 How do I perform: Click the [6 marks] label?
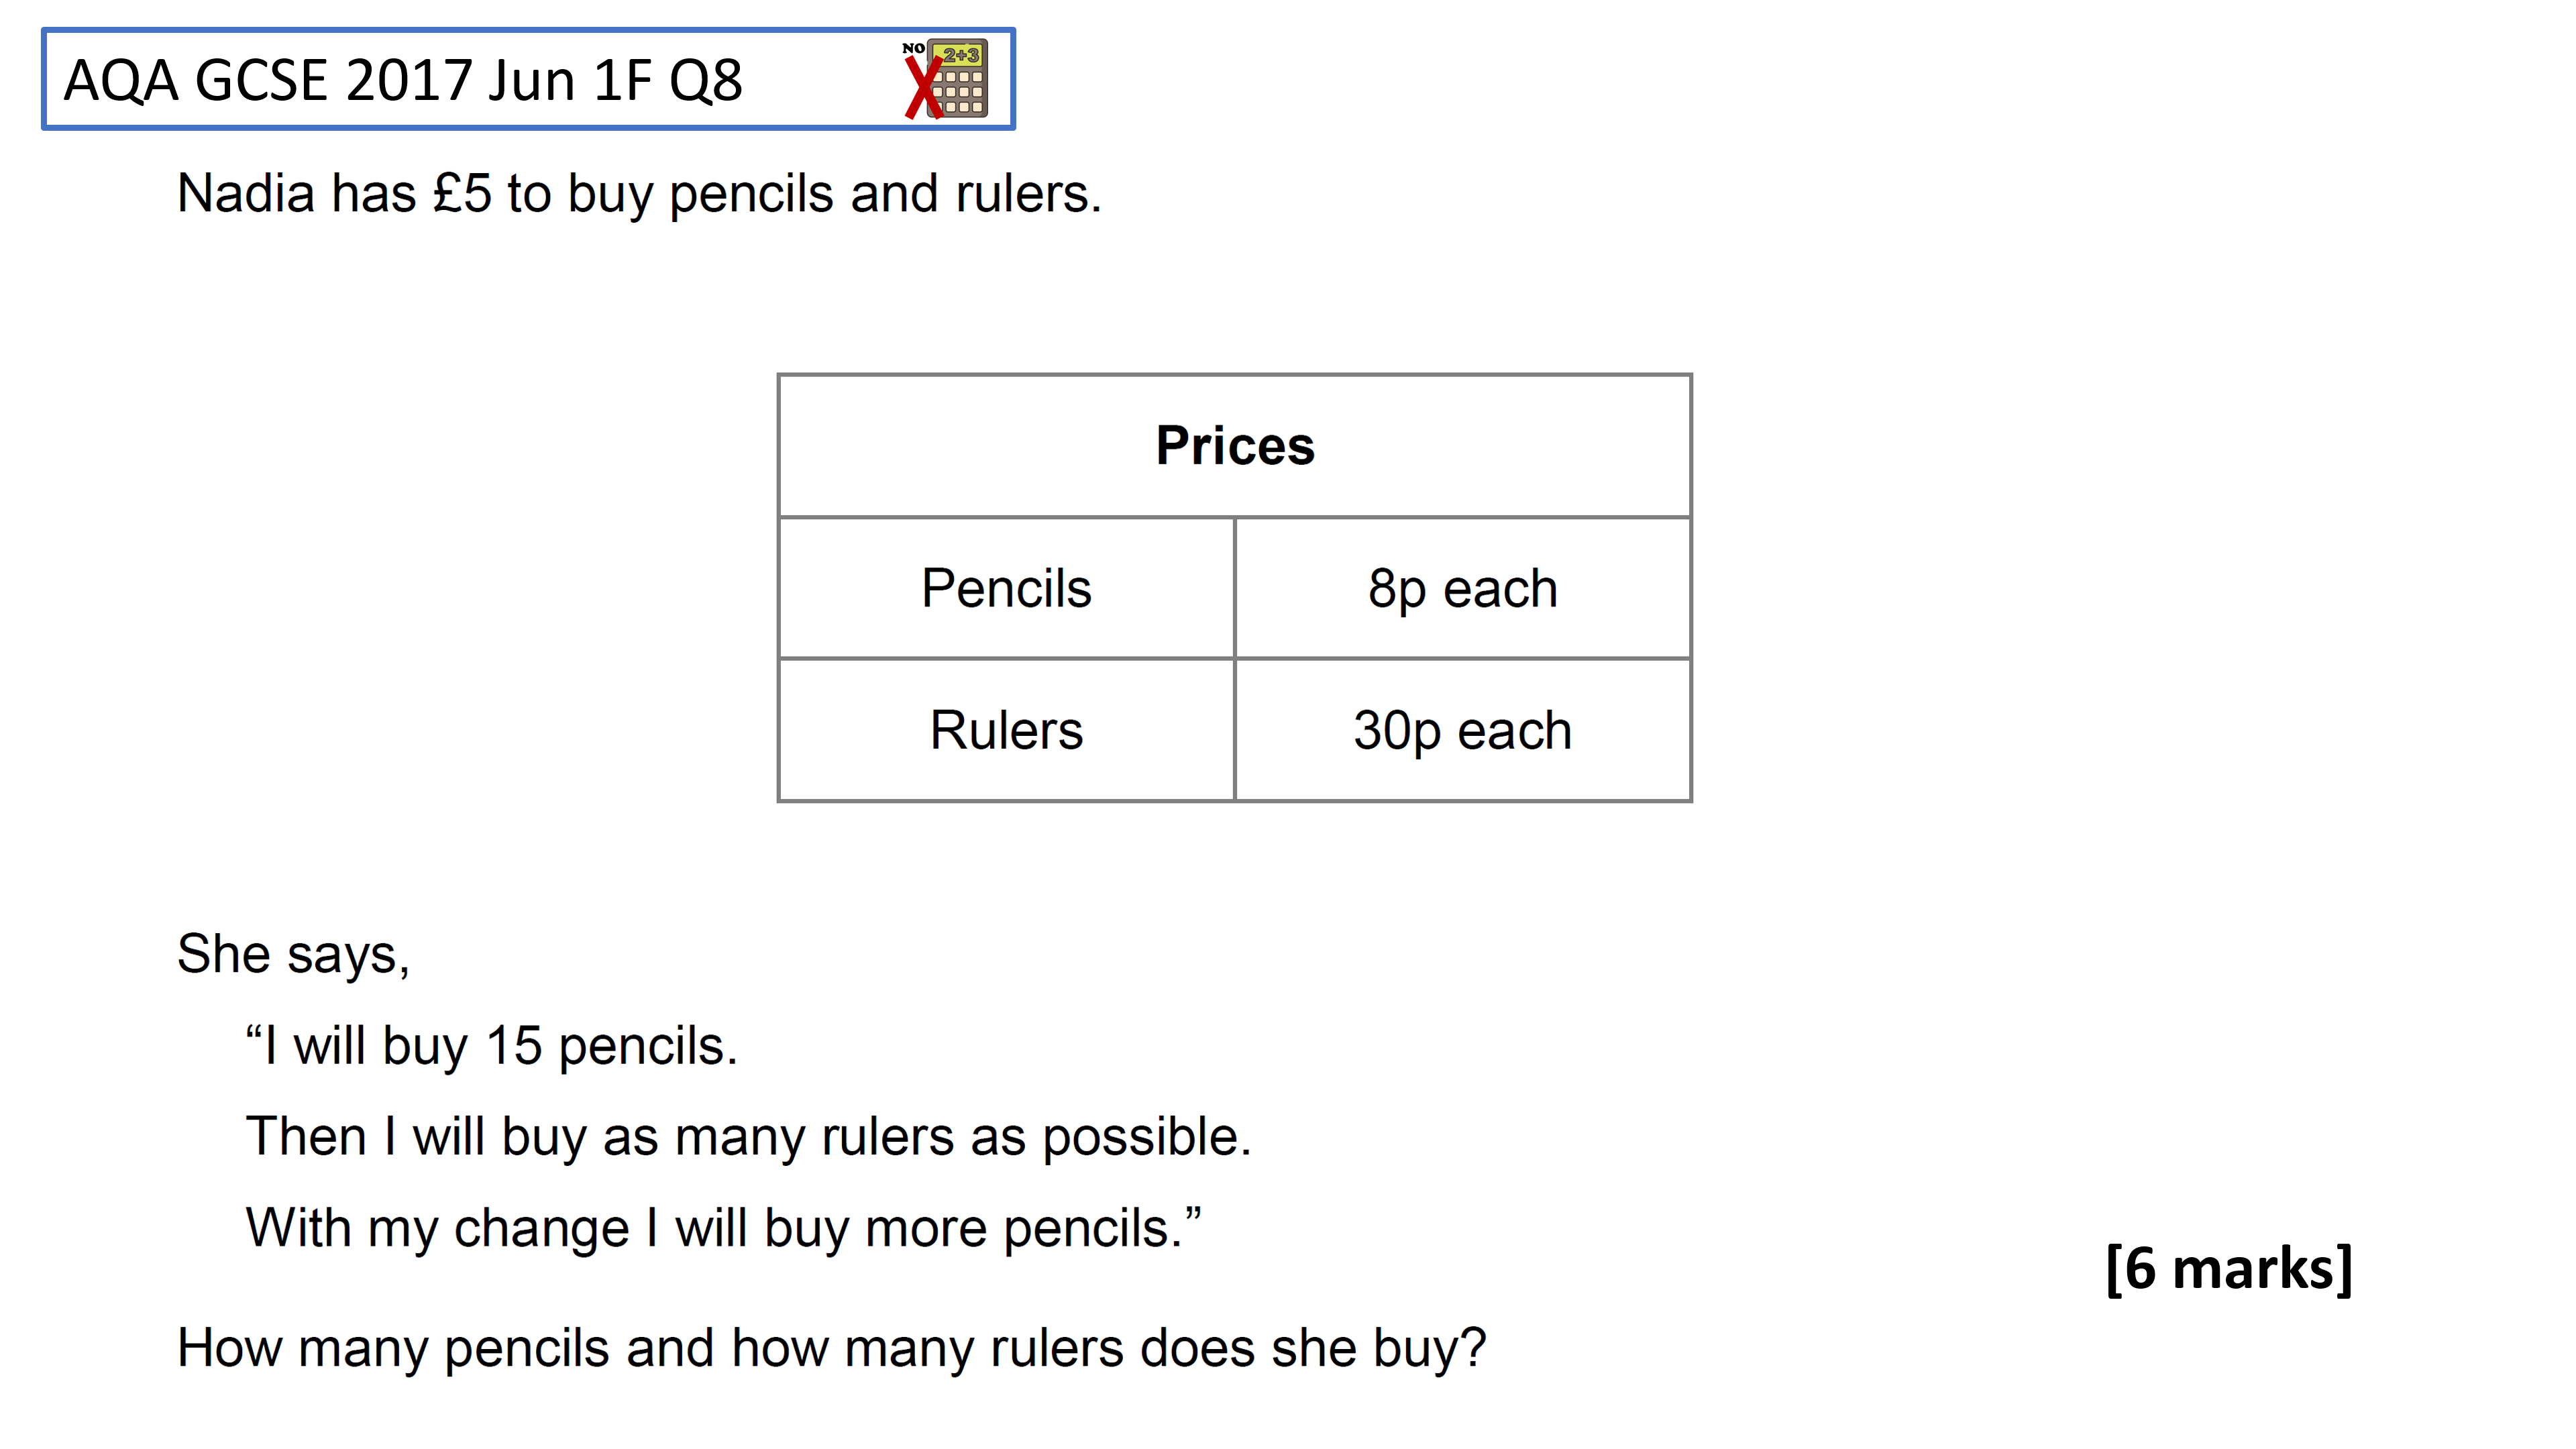click(2228, 1268)
